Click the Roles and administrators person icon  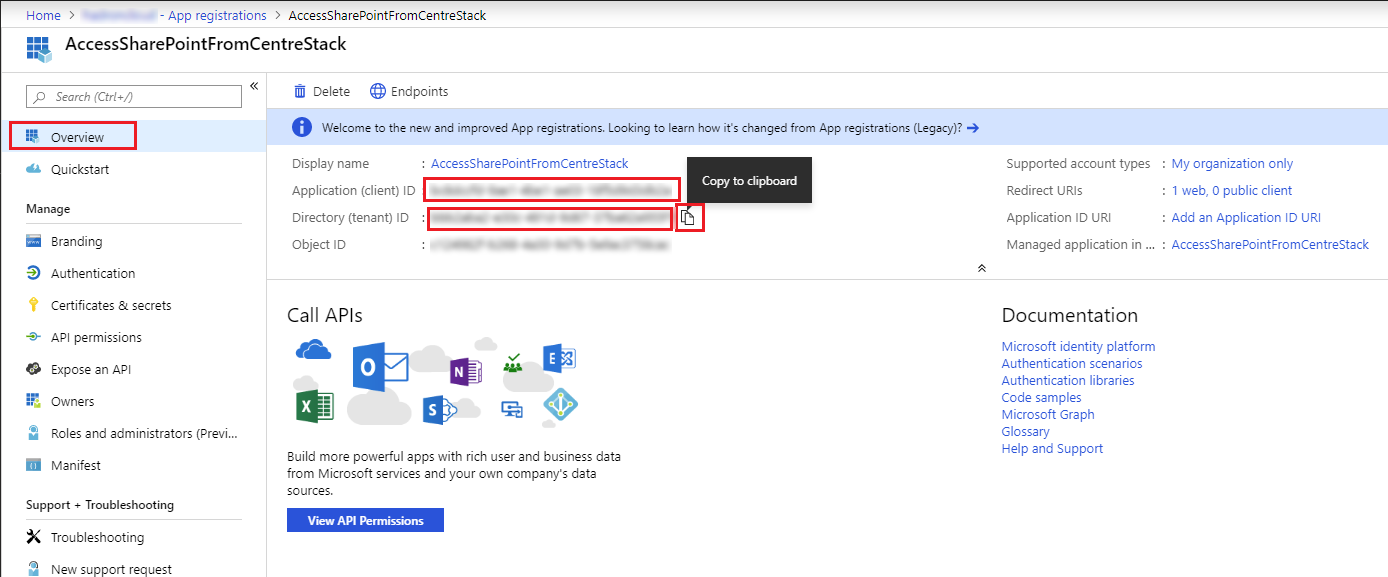(33, 433)
